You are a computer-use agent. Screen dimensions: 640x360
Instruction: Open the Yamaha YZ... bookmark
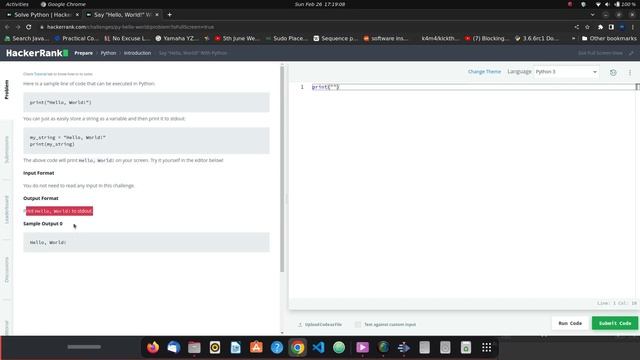177,38
